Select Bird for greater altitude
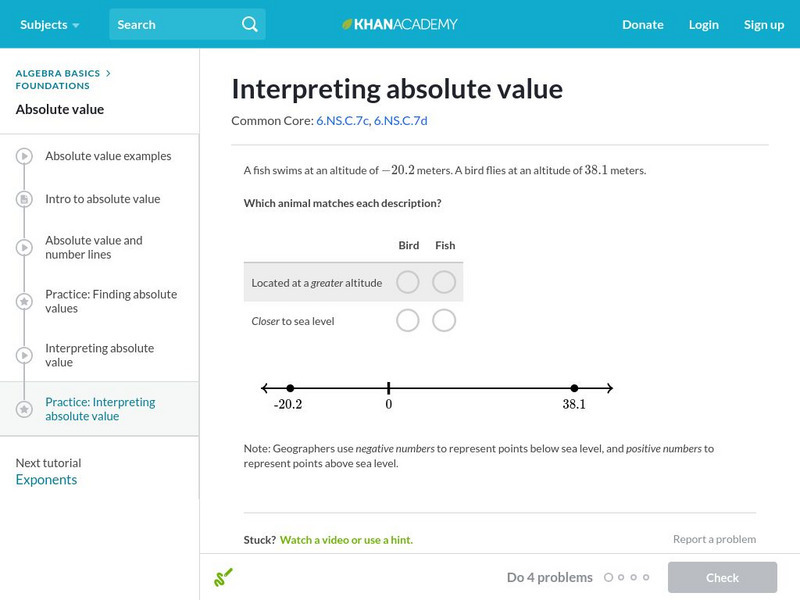Viewport: 800px width, 600px height. coord(408,282)
